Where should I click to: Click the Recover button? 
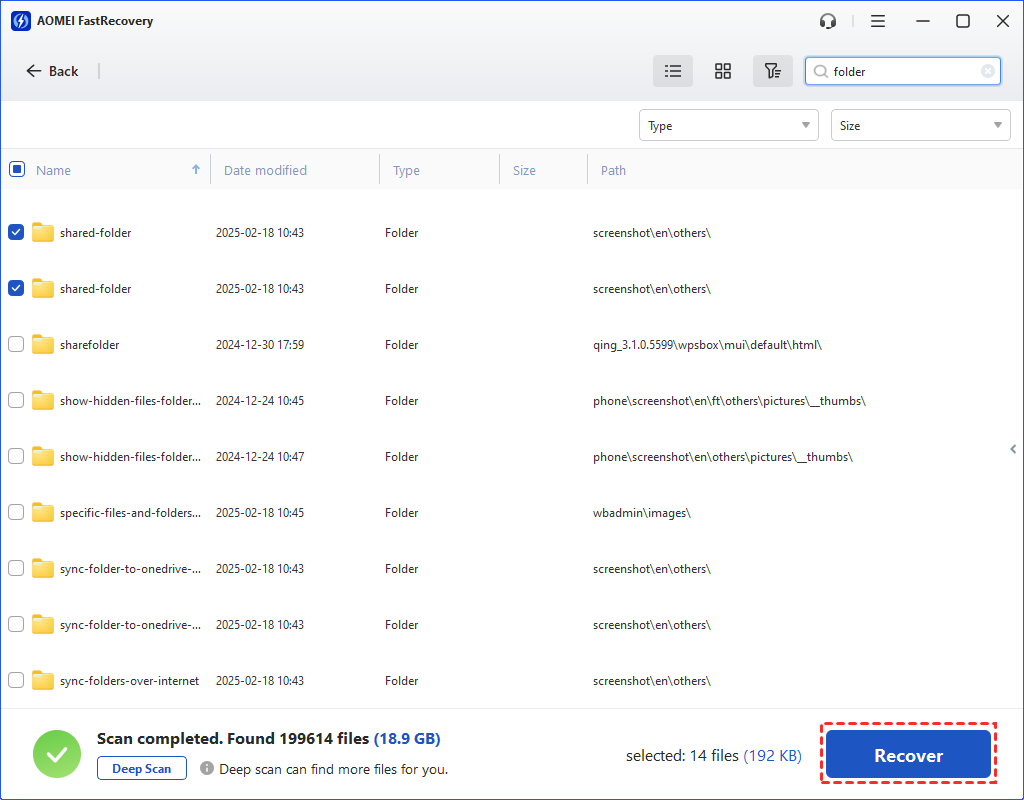point(908,756)
